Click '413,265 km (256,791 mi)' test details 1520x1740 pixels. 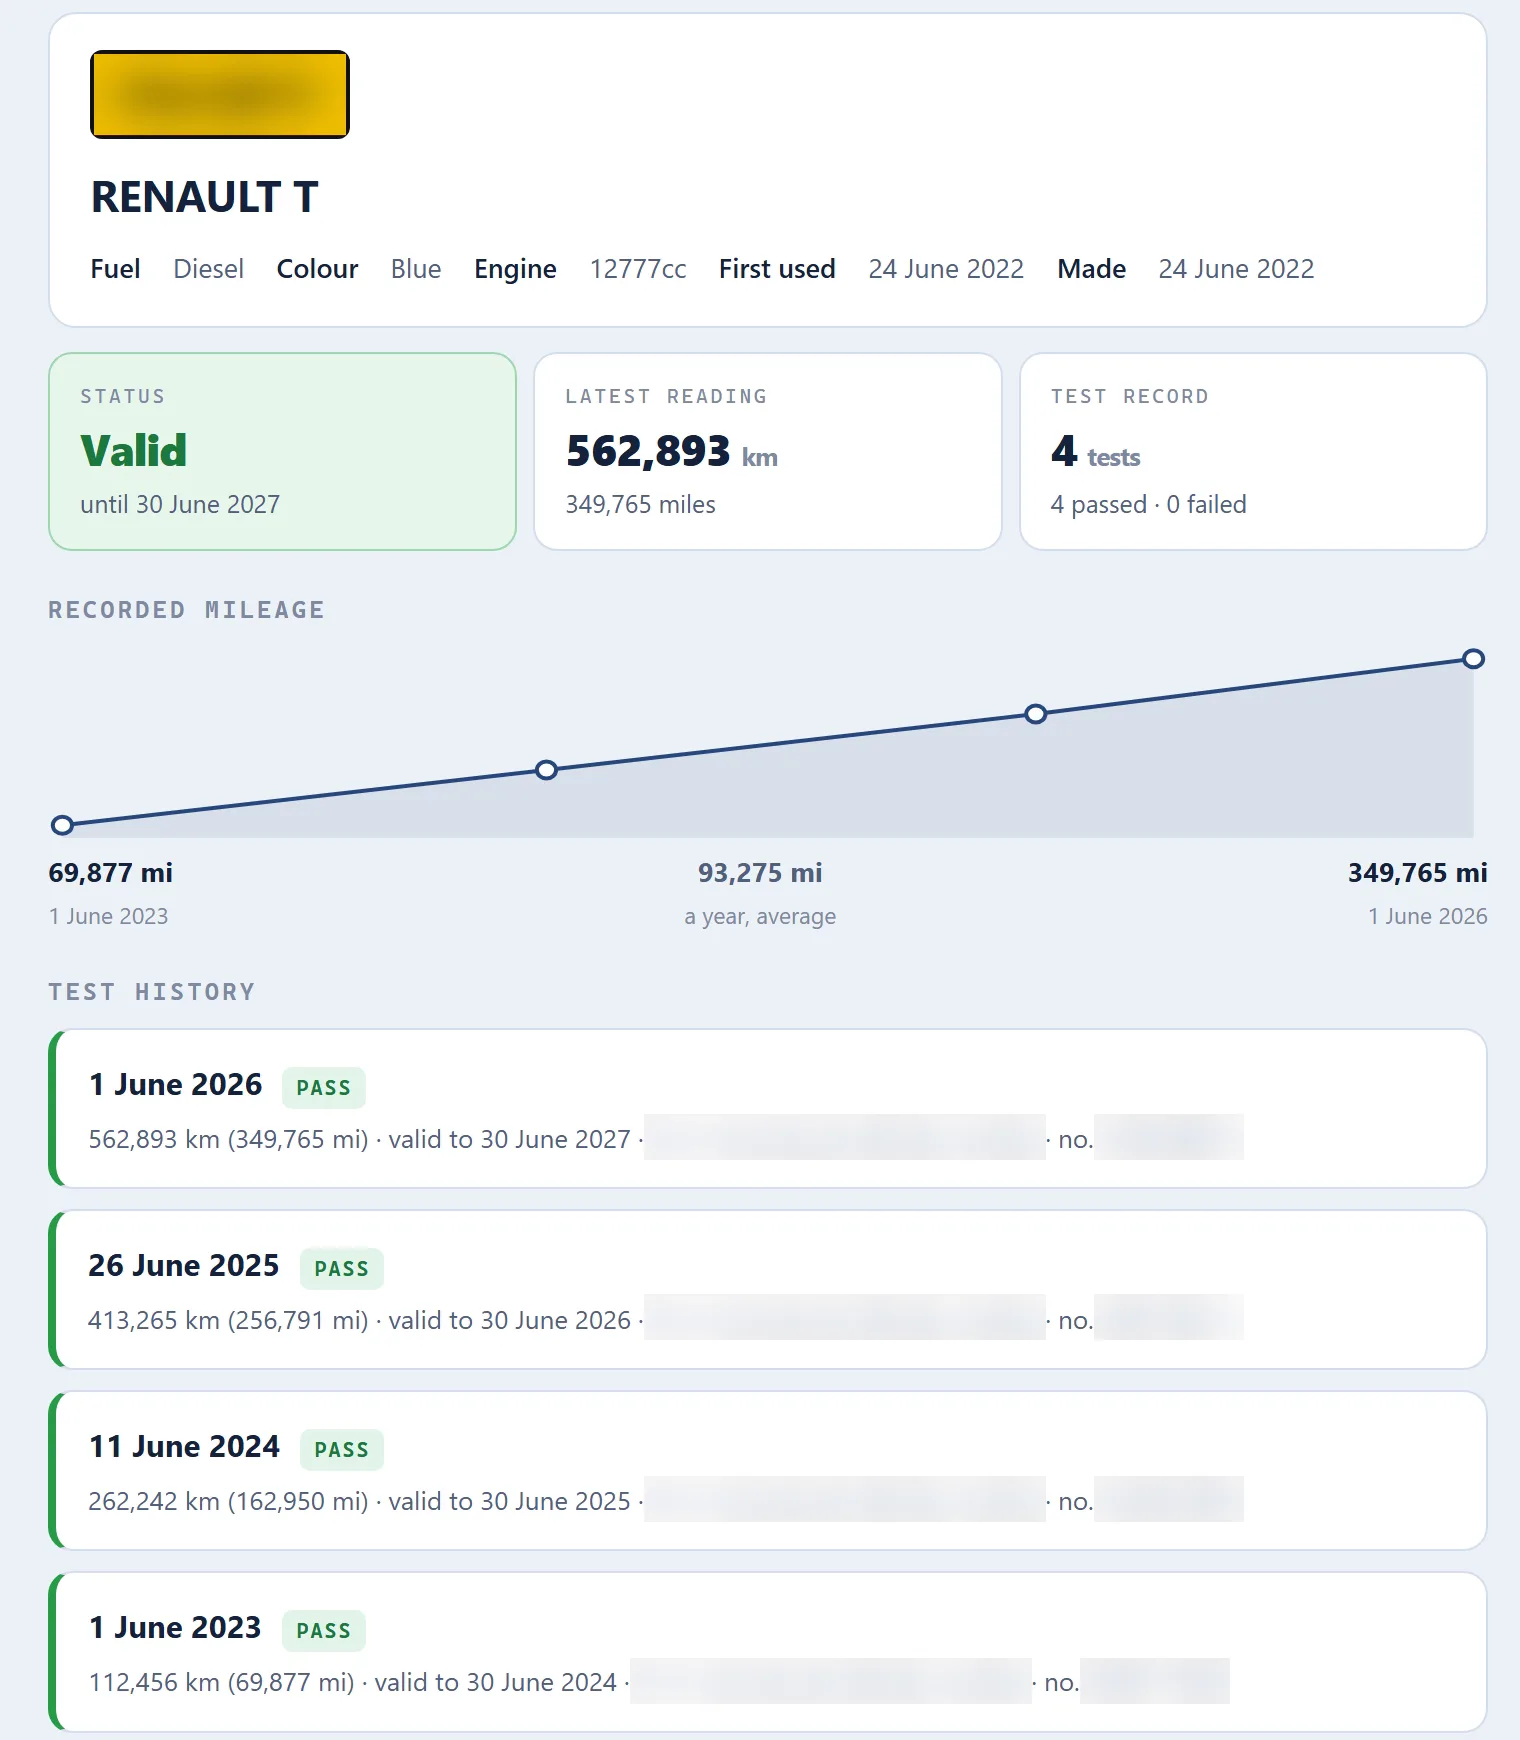click(228, 1320)
